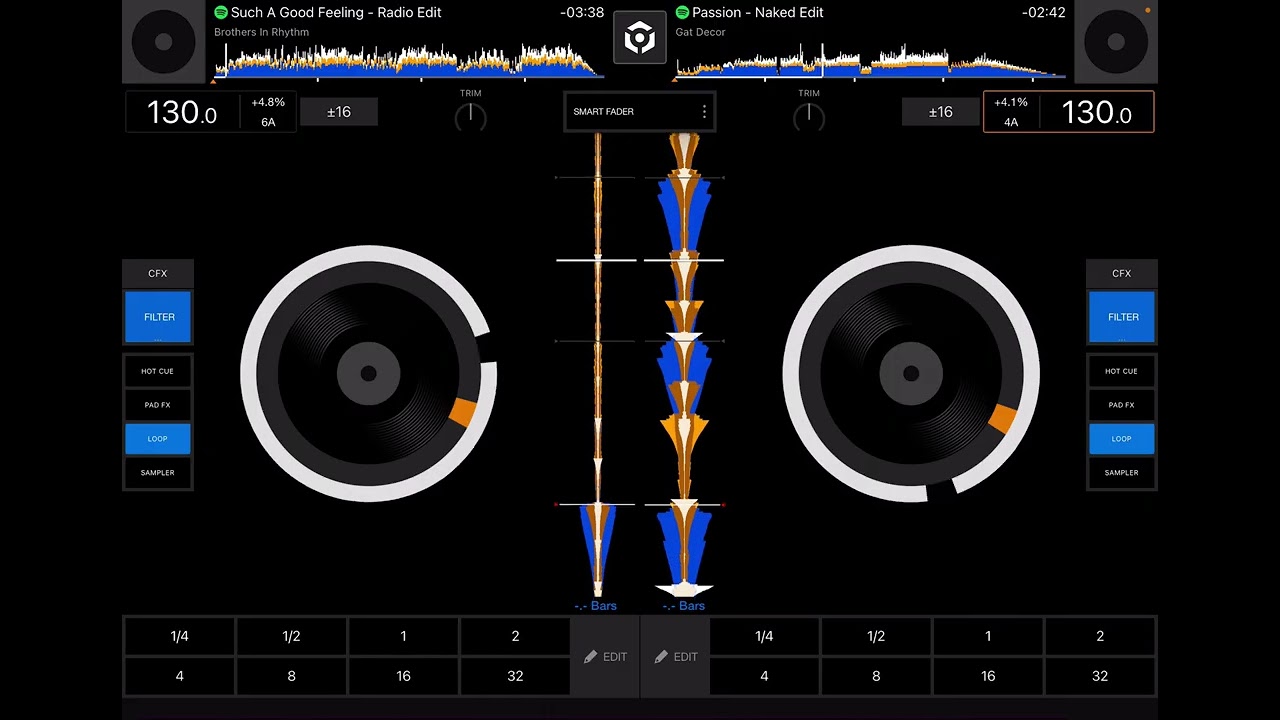Tap the right deck 130.0 BPM display
This screenshot has width=1280, height=720.
click(1096, 112)
